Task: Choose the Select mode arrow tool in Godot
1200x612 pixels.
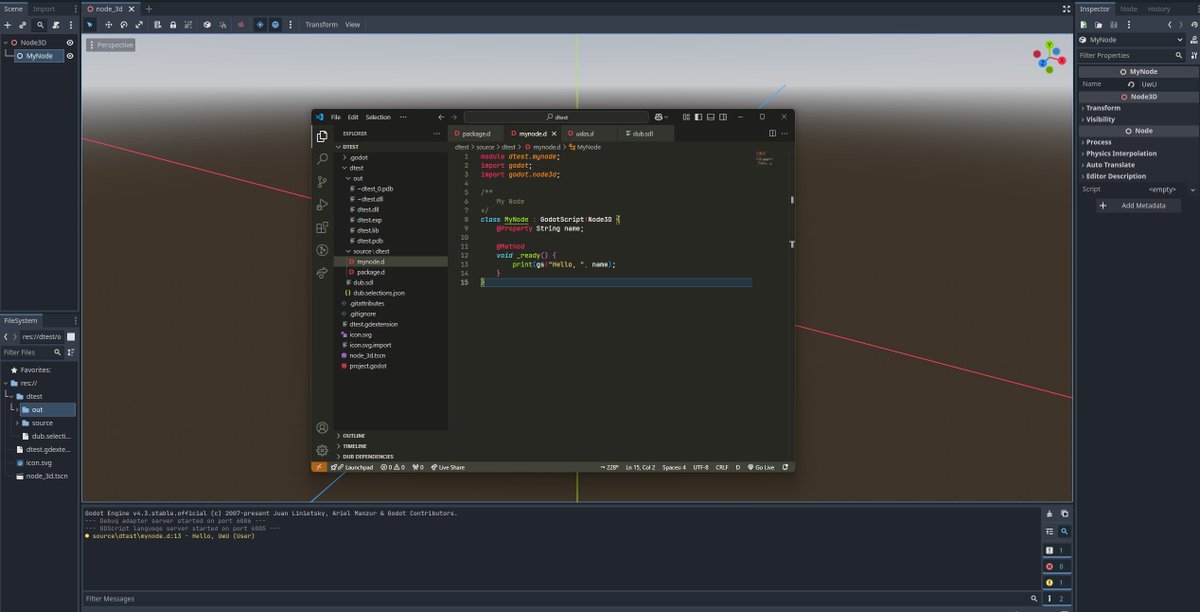Action: coord(90,24)
